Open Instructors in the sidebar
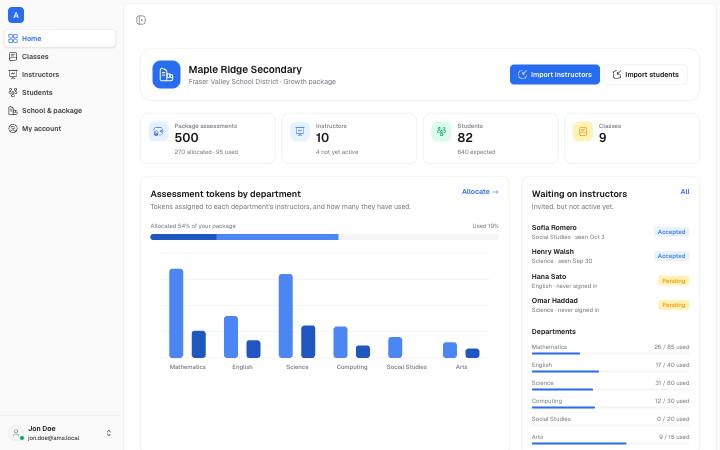Image resolution: width=720 pixels, height=450 pixels. tap(60, 74)
